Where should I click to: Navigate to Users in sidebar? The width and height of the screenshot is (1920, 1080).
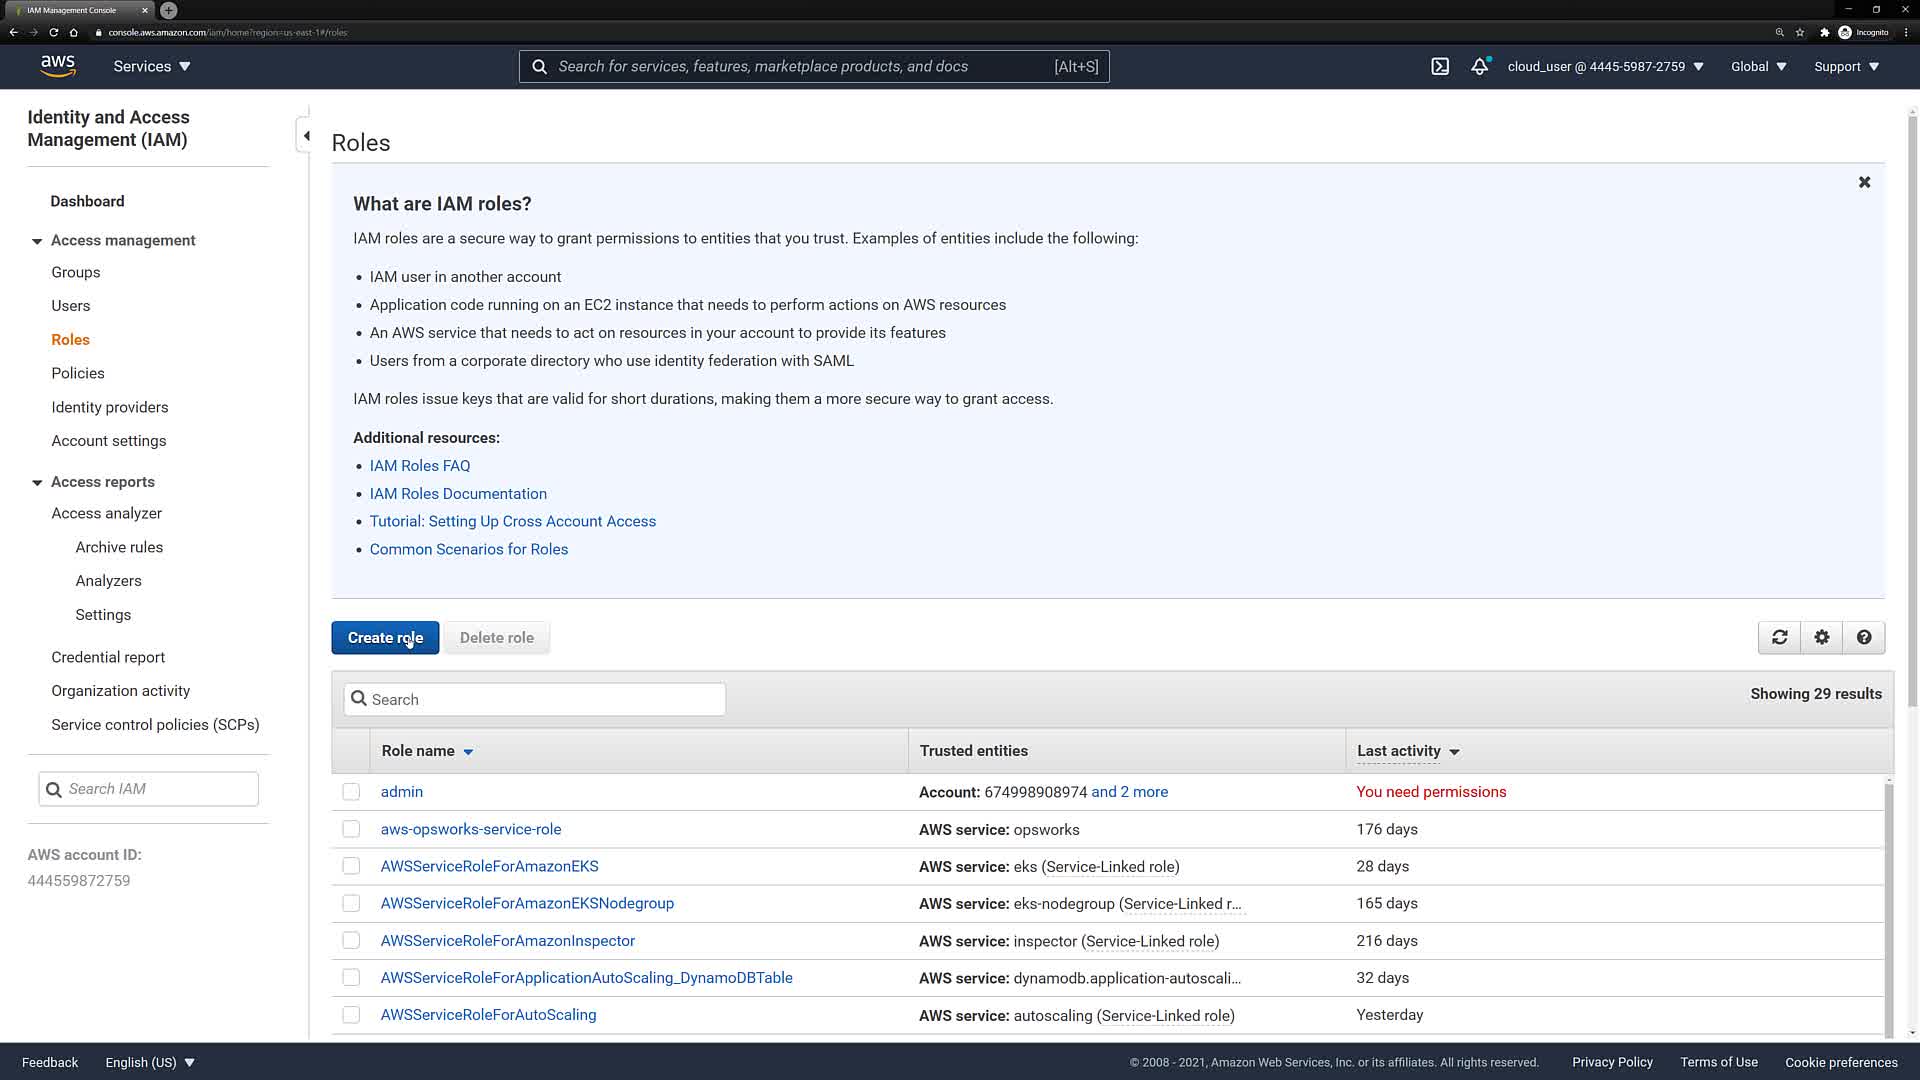[x=71, y=306]
